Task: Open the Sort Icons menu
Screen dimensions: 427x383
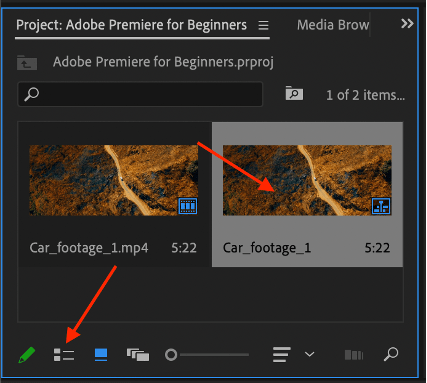Action: click(x=281, y=355)
